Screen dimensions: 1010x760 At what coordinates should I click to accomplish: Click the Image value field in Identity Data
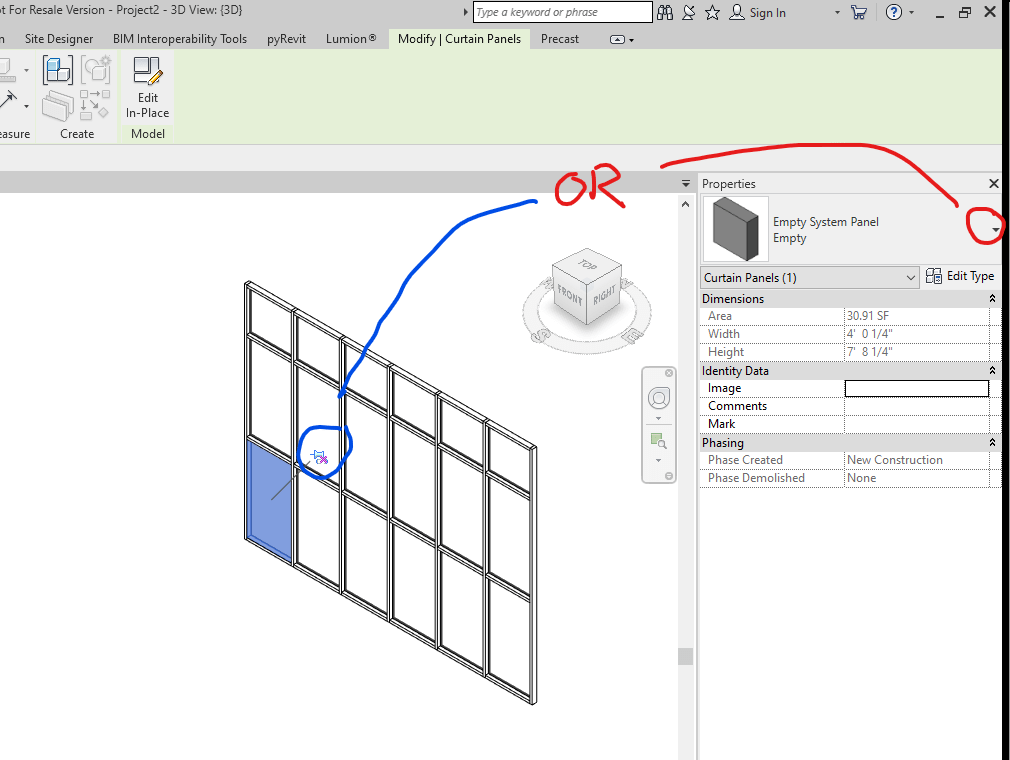[915, 388]
